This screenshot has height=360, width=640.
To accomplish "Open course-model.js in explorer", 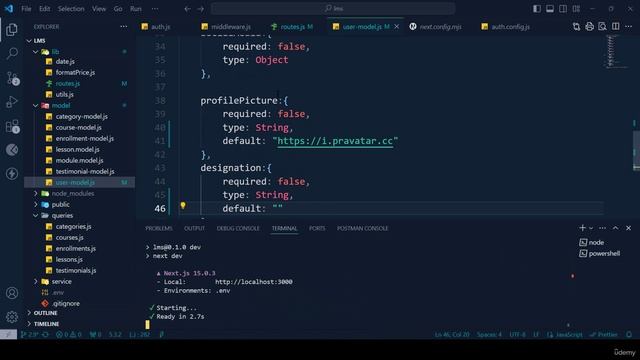I will pyautogui.click(x=78, y=127).
